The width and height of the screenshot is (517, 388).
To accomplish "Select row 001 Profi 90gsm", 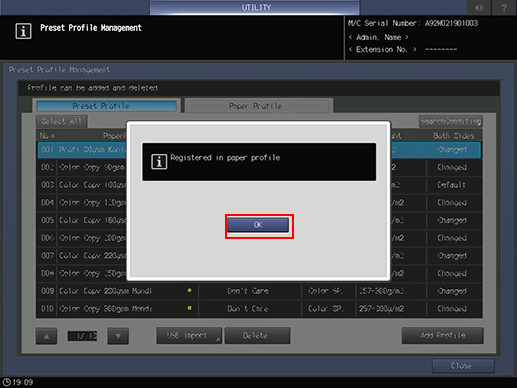I will 259,150.
